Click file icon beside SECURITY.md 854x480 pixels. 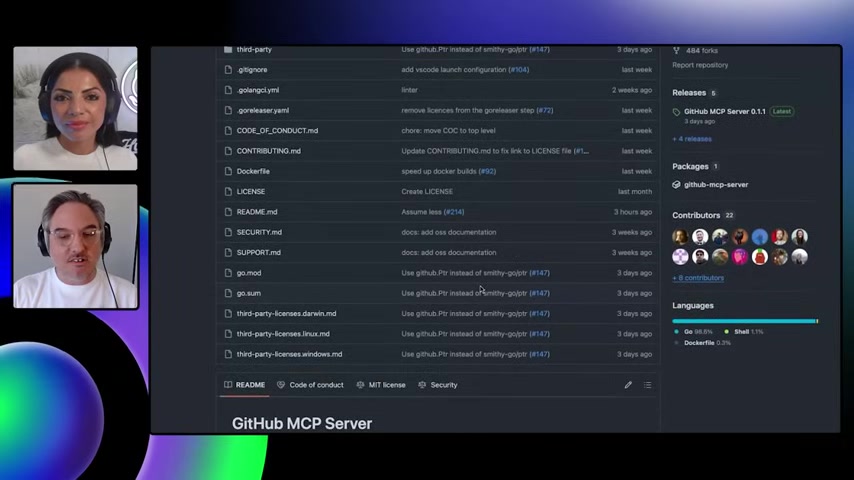228,232
